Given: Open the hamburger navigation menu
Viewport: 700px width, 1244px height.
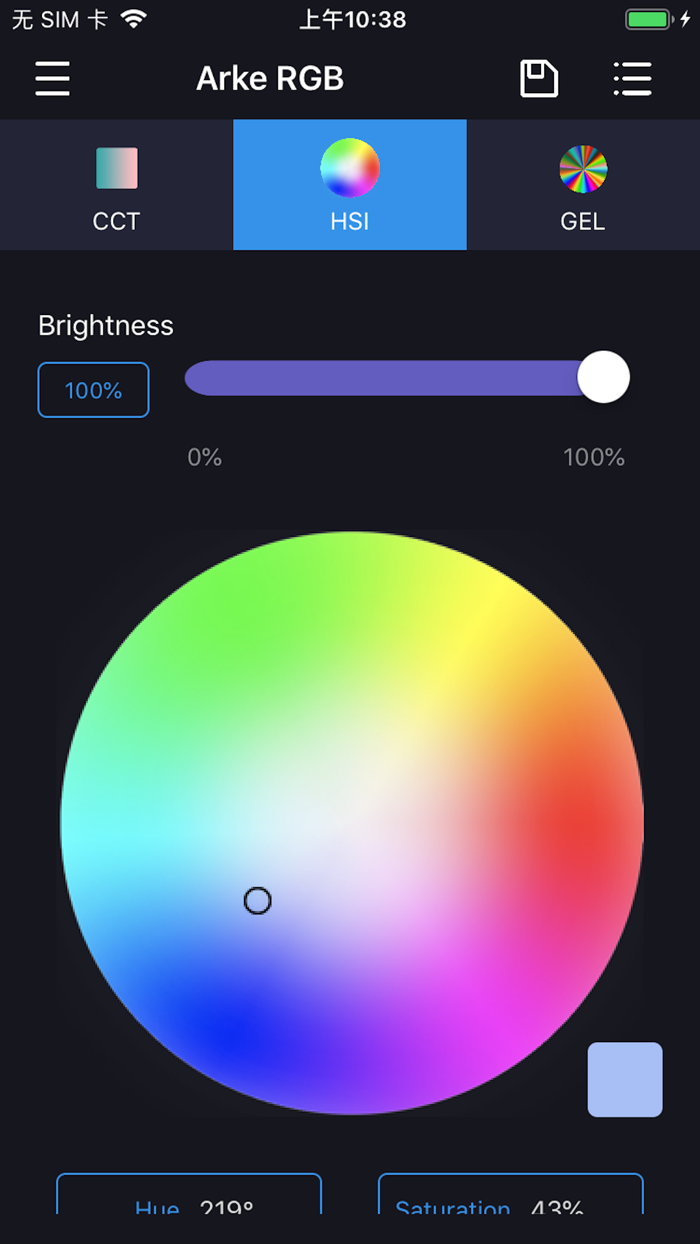Looking at the screenshot, I should [52, 78].
